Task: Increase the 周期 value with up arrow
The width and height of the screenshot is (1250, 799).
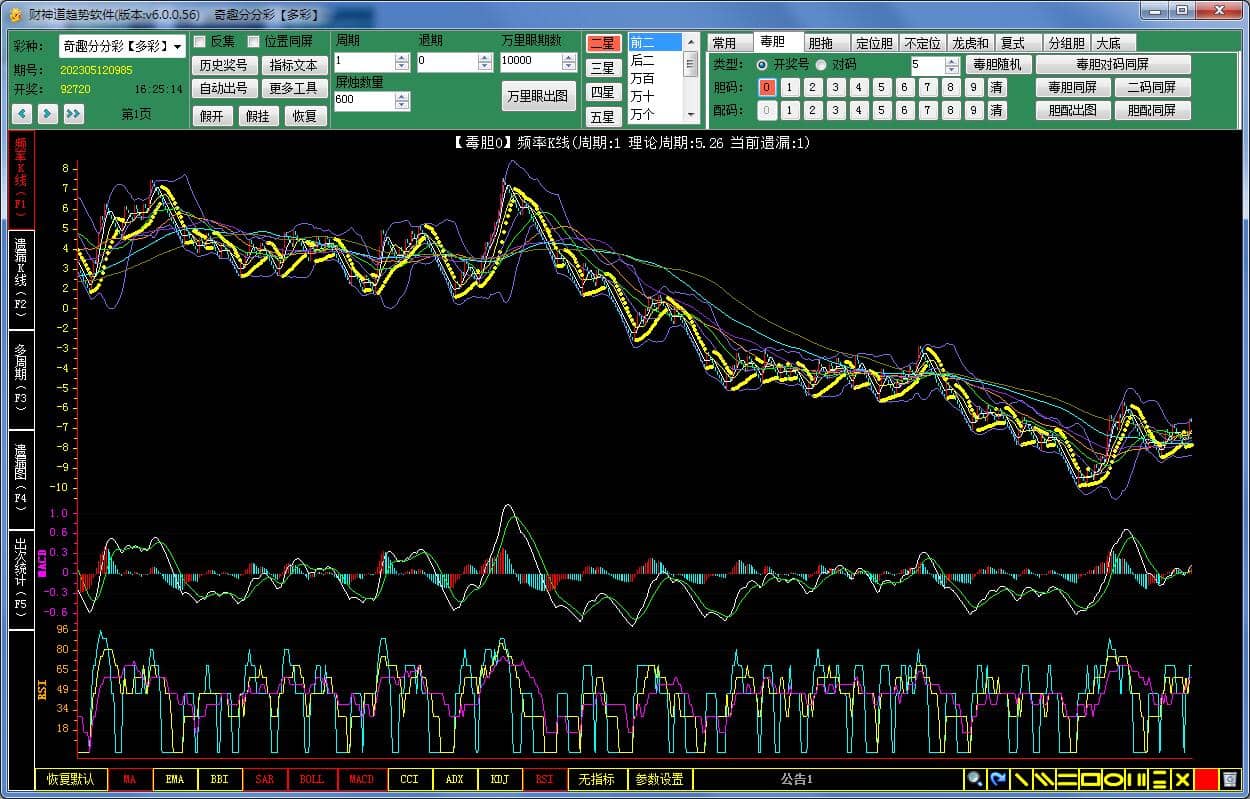Action: 402,58
